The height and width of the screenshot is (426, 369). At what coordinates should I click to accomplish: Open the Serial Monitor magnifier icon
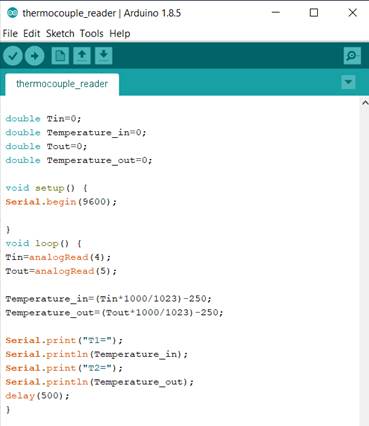(352, 56)
